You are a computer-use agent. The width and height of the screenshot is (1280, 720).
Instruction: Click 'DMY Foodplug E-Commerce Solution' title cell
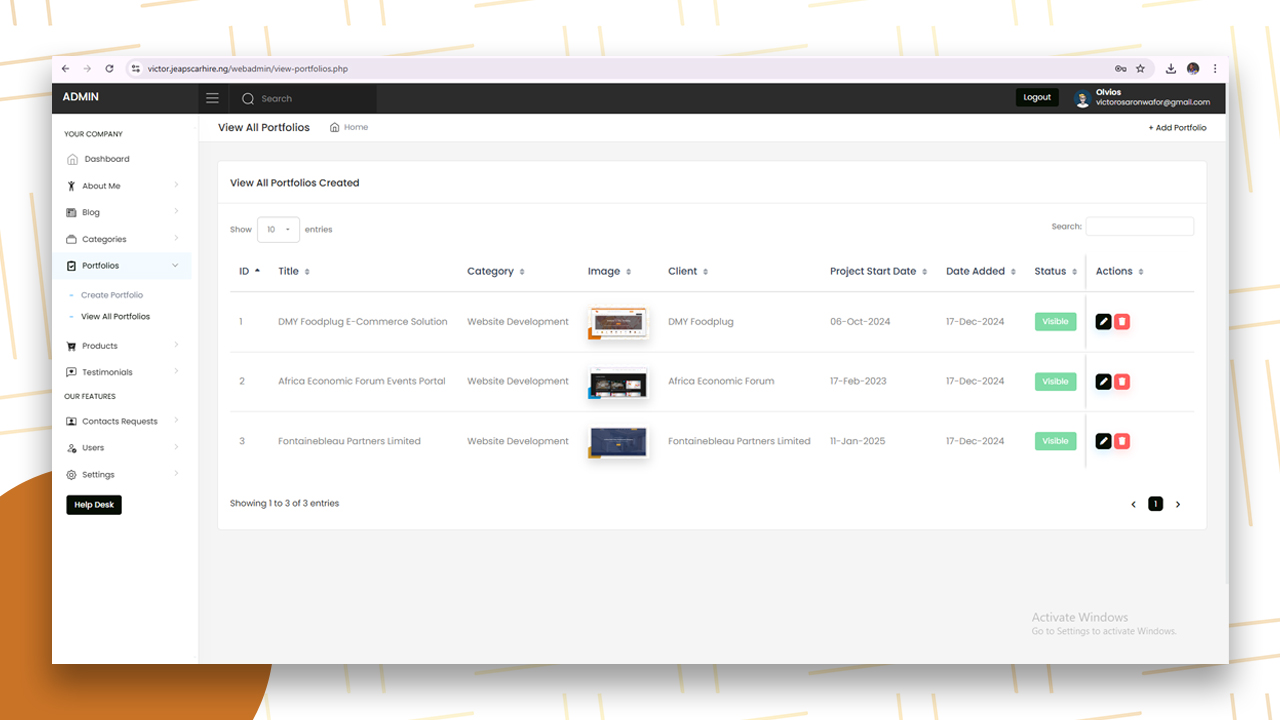pos(363,322)
